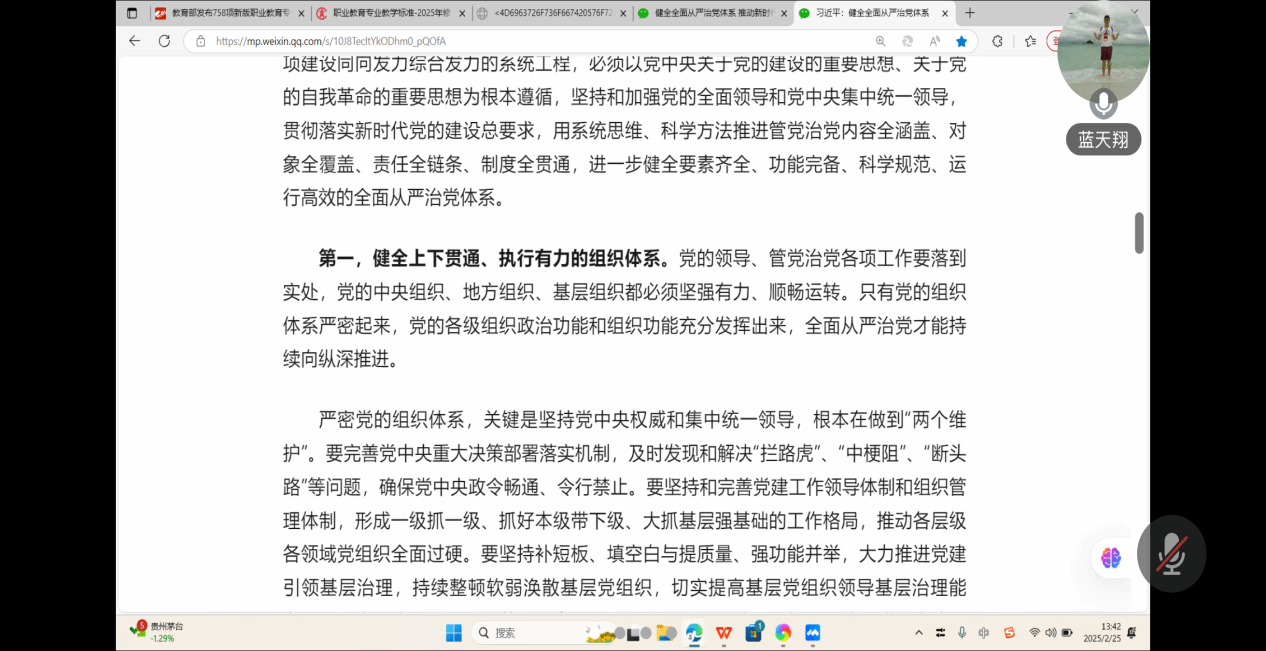The width and height of the screenshot is (1266, 651).
Task: Open WPS Office from the taskbar
Action: pos(723,632)
